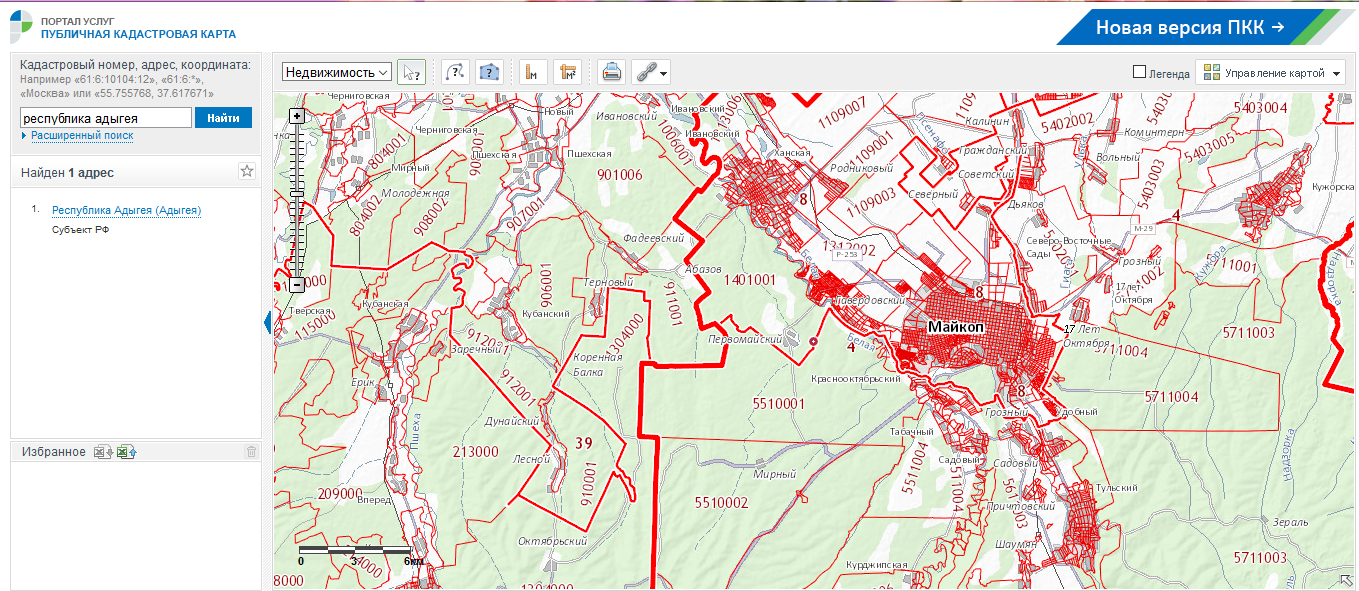
Task: Open Республика Адыгея (Адыгея) result link
Action: point(126,210)
